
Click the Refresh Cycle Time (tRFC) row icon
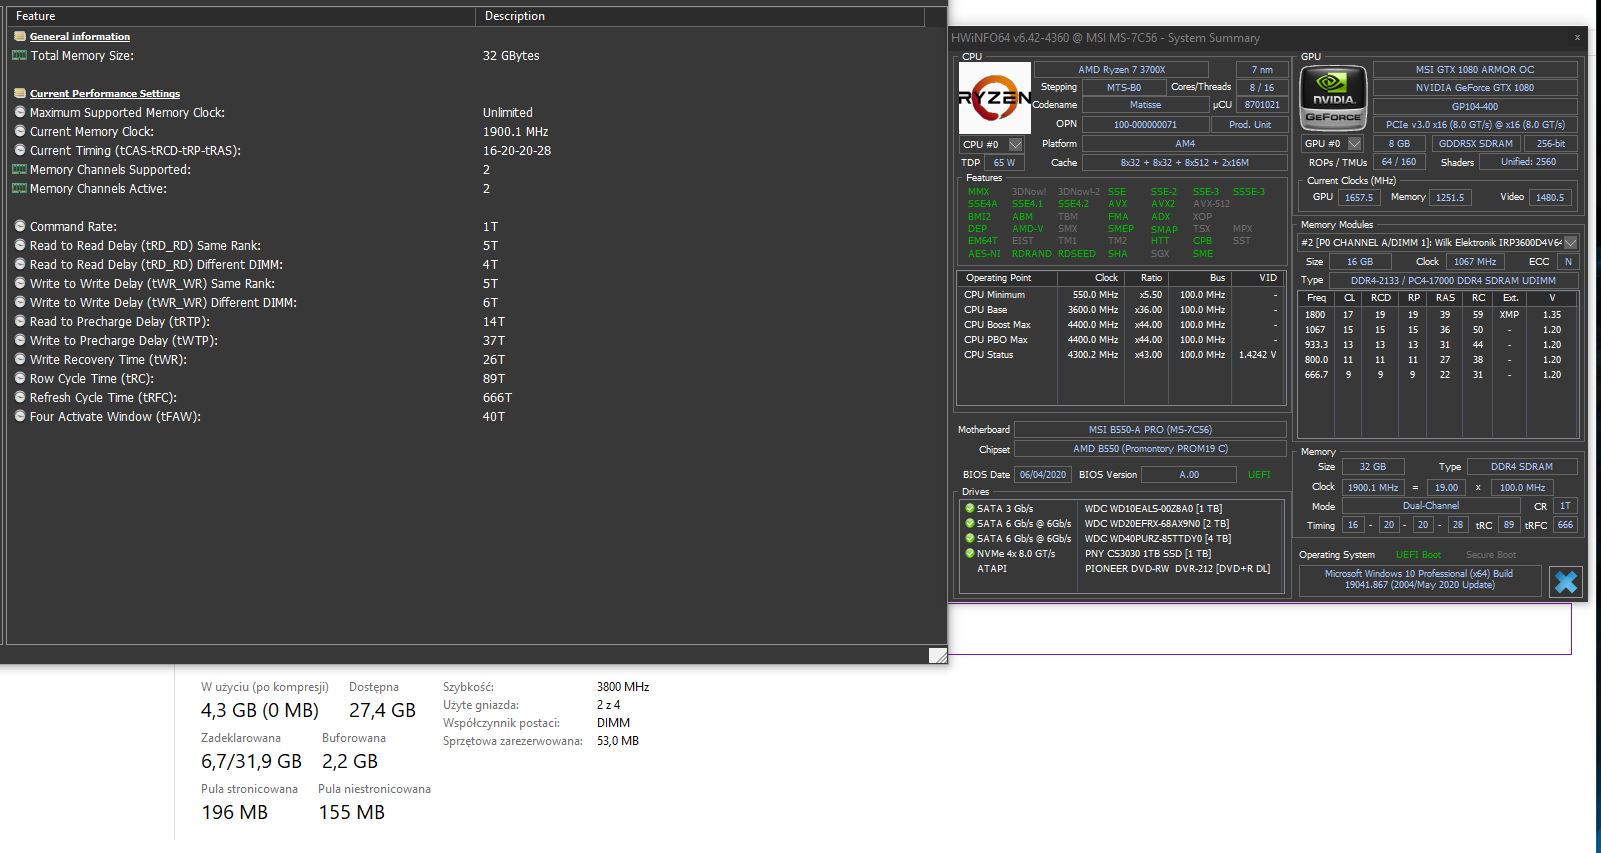coord(20,397)
